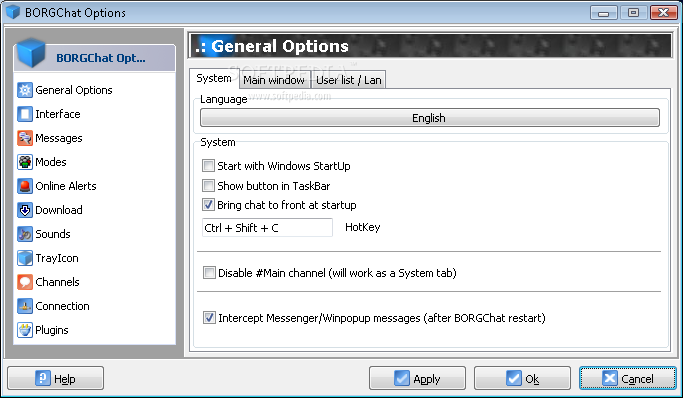Click the BORGChat cube icon in title bar
Viewport: 683px width, 398px height.
[13, 12]
